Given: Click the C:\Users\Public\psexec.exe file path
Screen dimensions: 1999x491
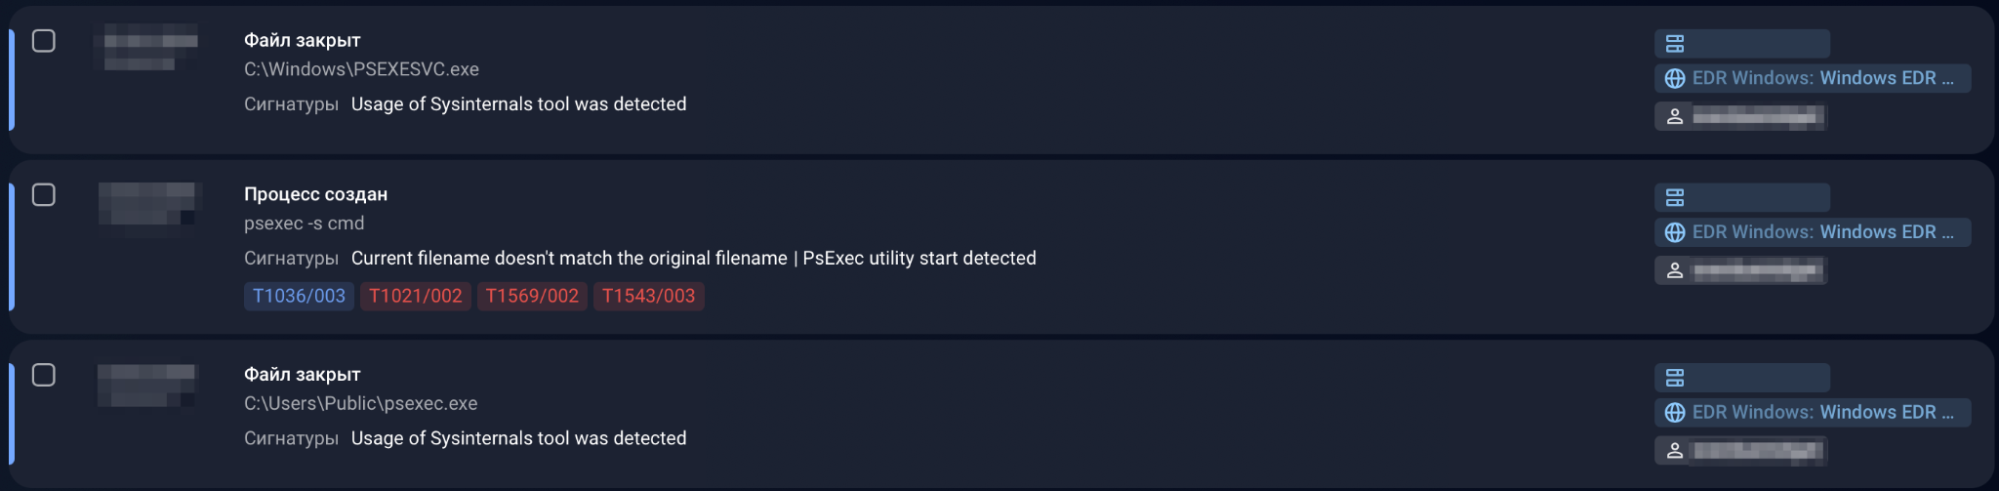Looking at the screenshot, I should tap(360, 403).
